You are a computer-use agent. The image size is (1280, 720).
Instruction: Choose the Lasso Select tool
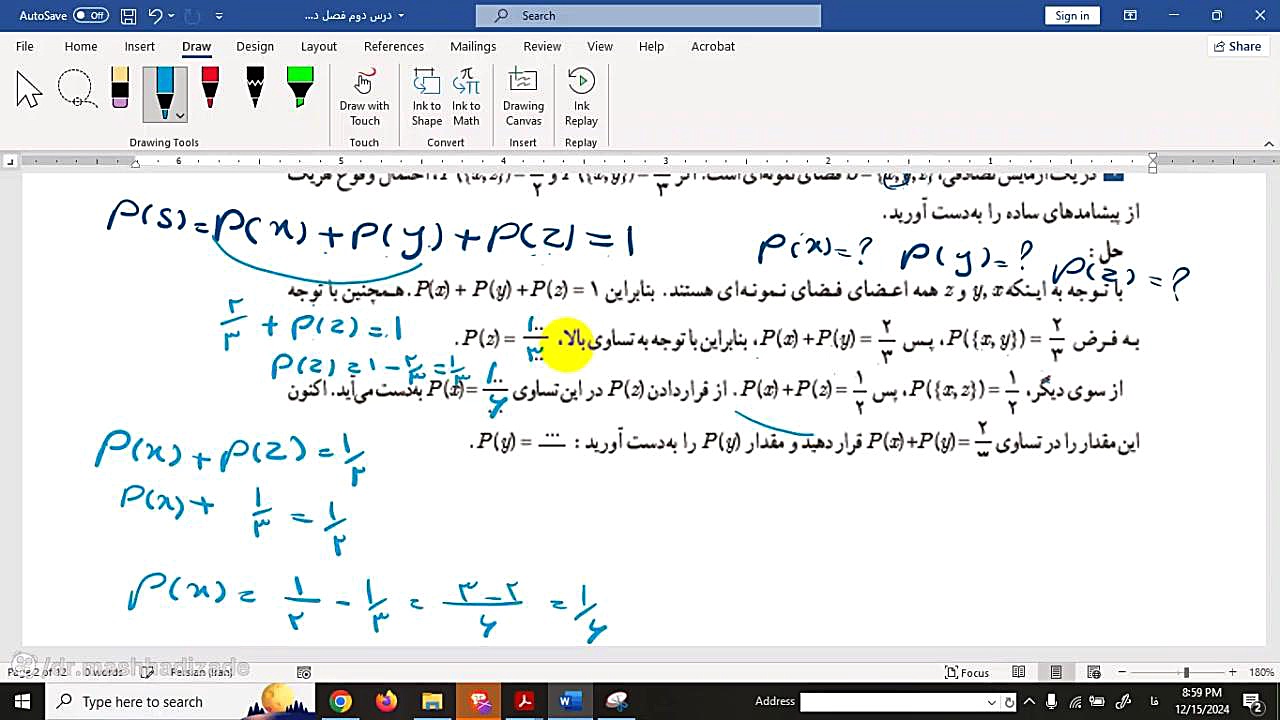click(x=76, y=89)
